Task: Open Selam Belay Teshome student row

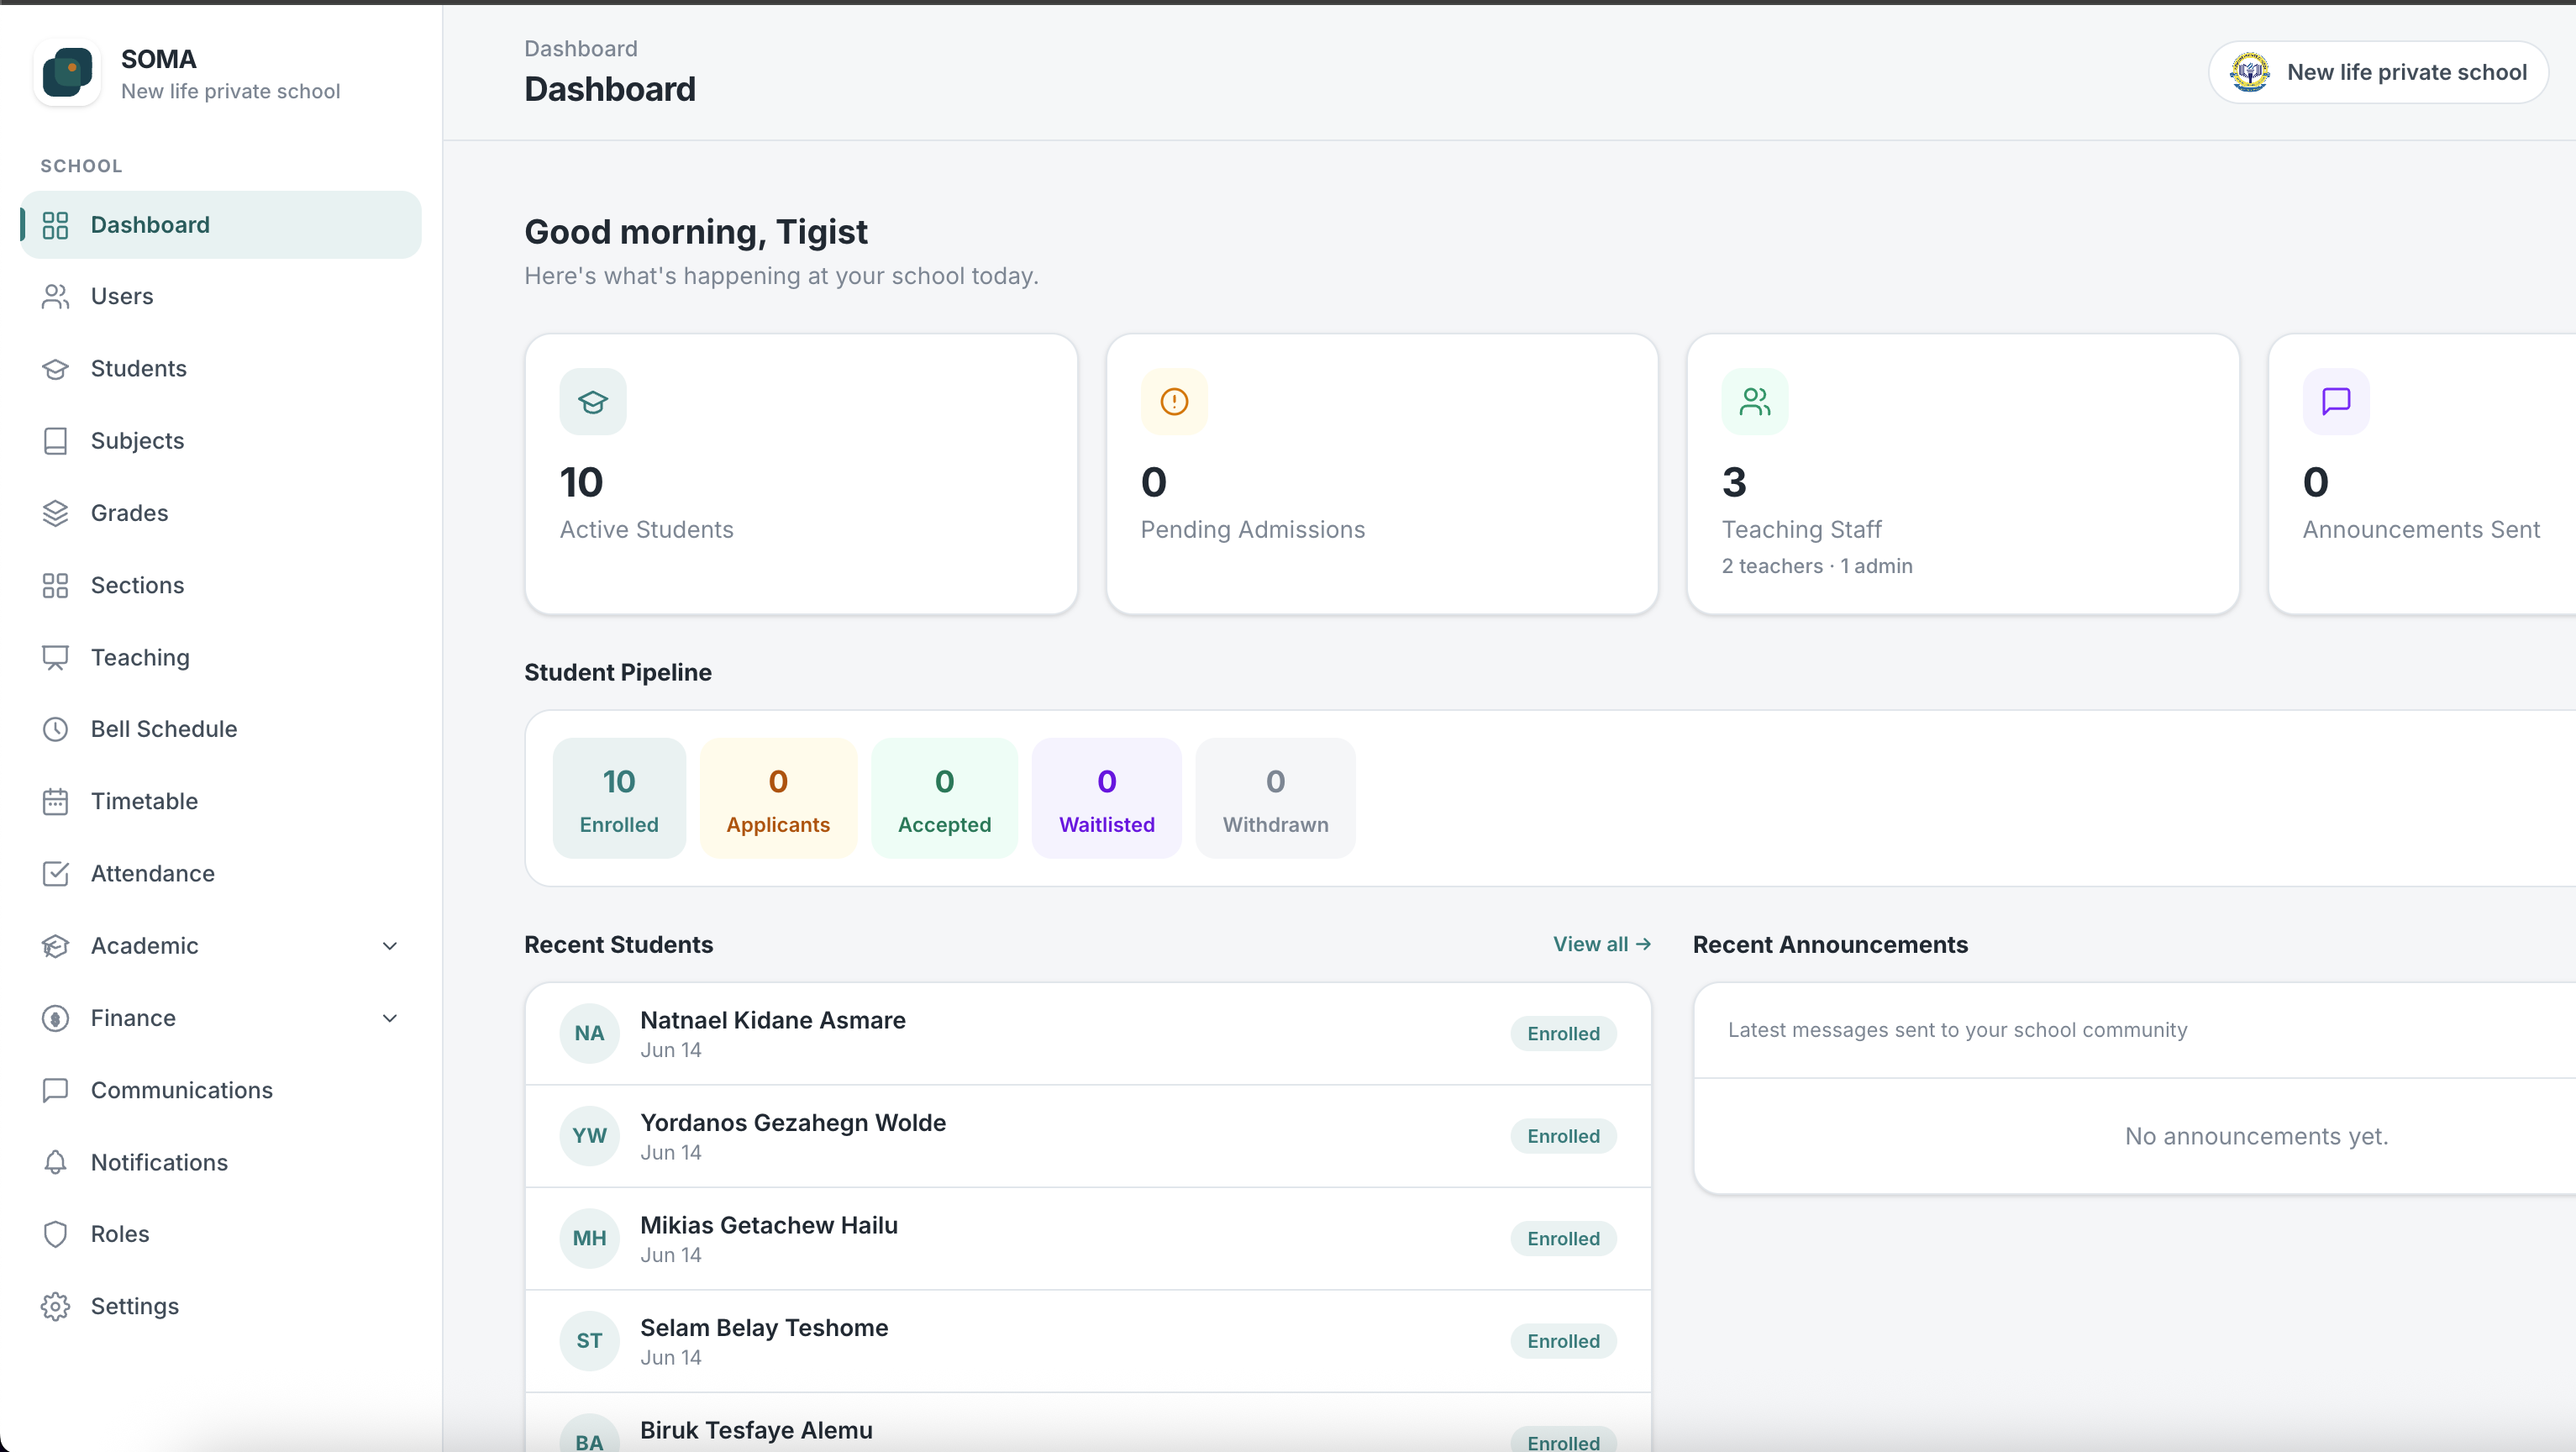Action: click(1088, 1342)
